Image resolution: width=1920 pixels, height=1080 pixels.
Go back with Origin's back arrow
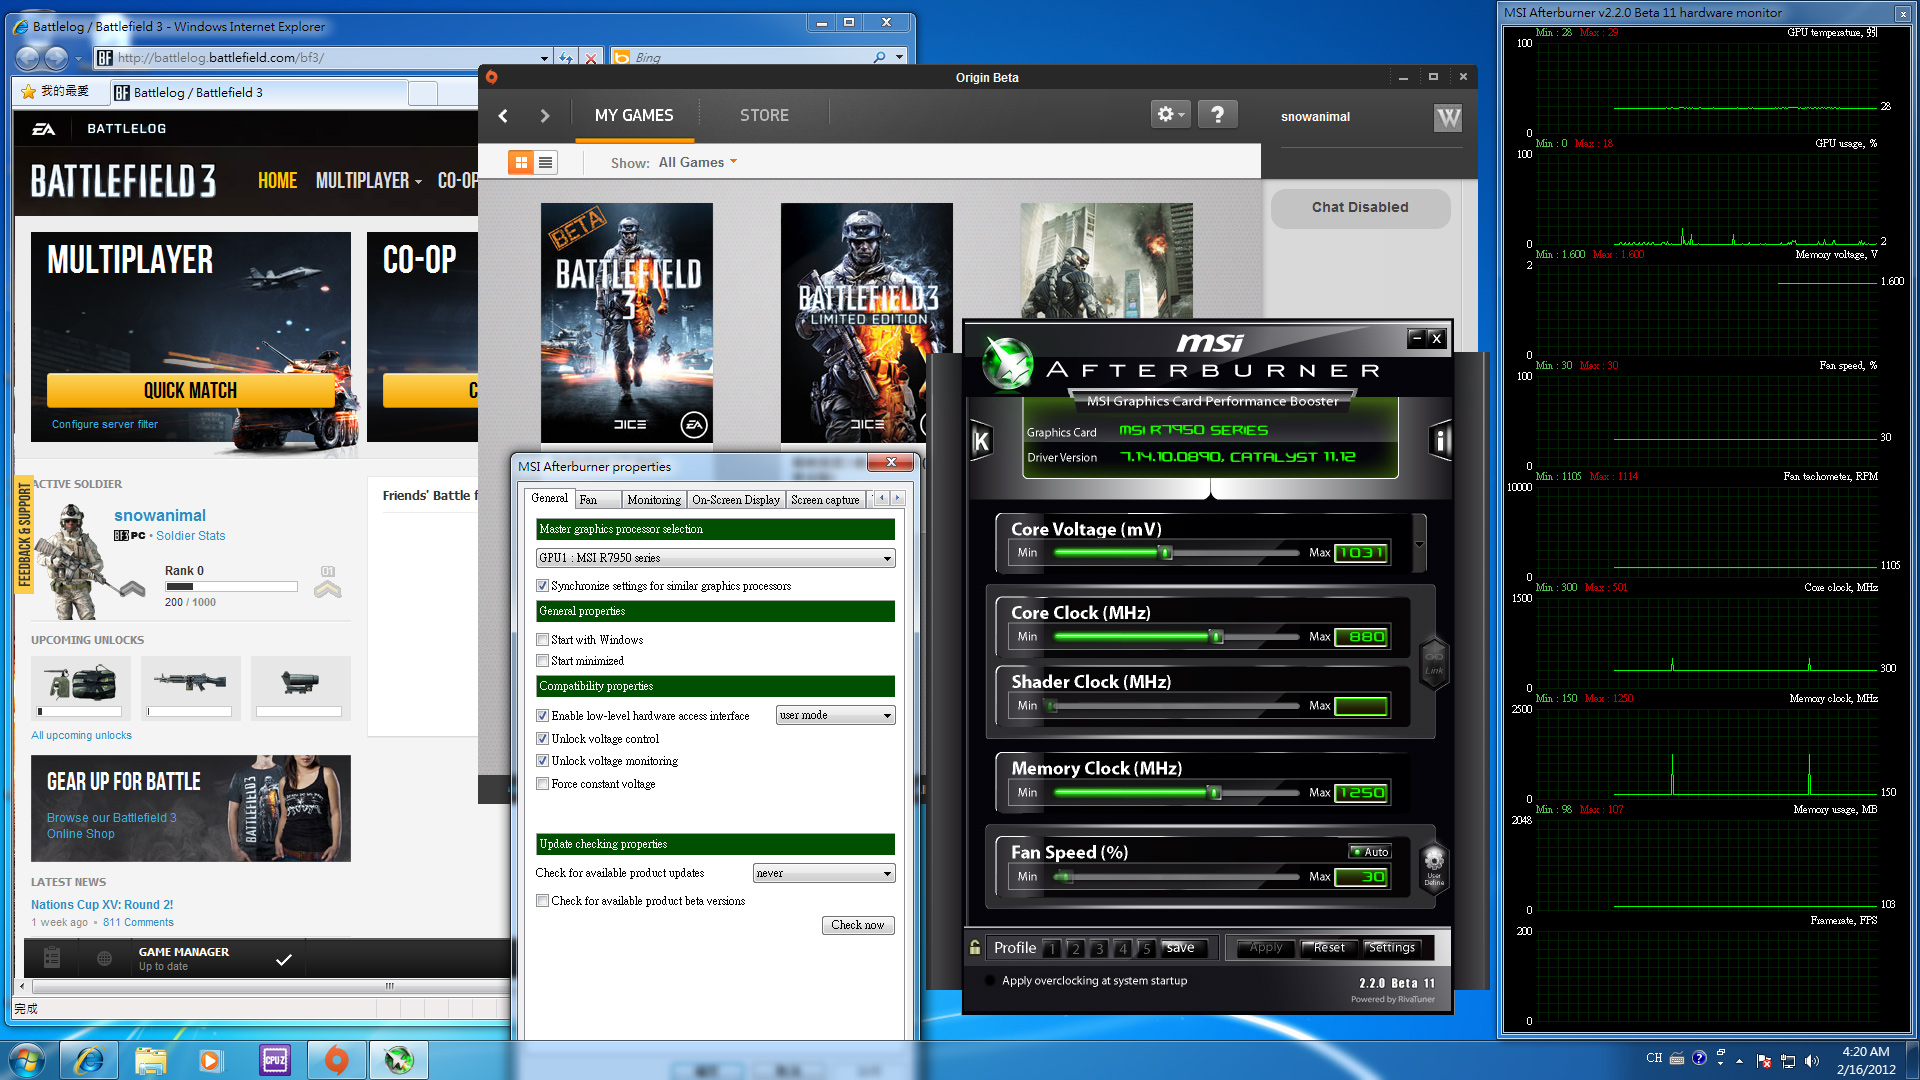tap(503, 116)
